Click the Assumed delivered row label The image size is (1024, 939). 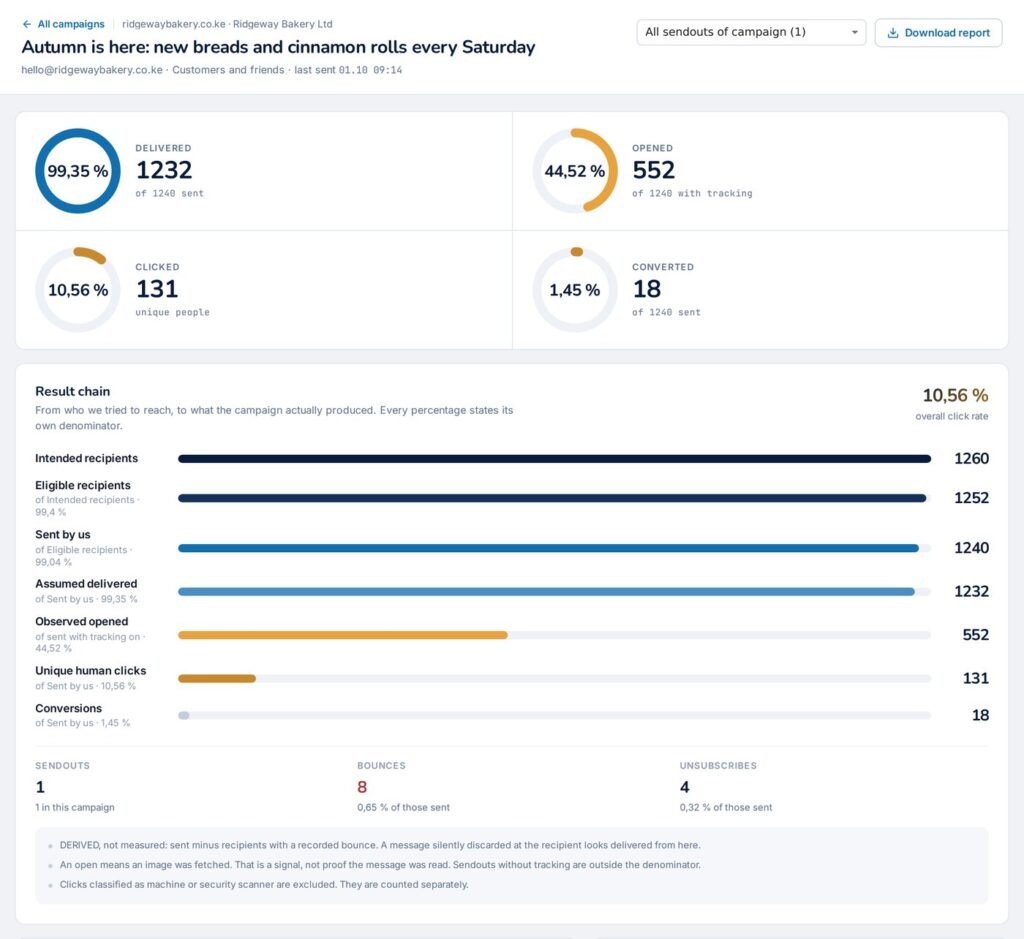point(86,584)
